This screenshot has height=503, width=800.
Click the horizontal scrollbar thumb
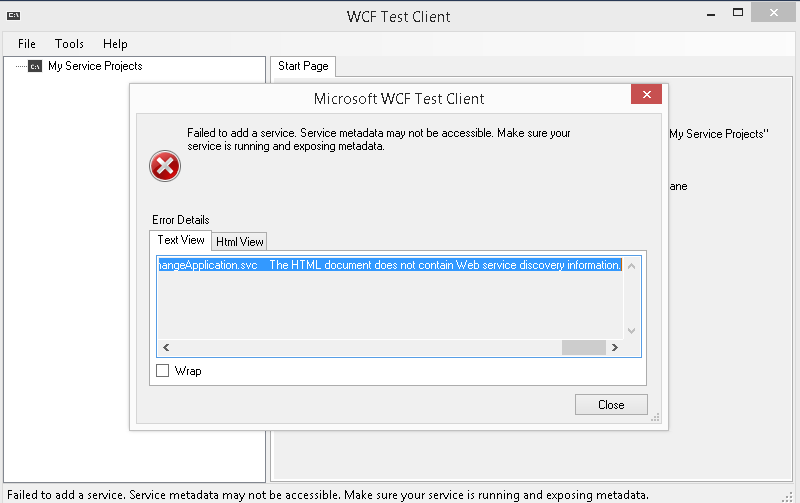(583, 347)
